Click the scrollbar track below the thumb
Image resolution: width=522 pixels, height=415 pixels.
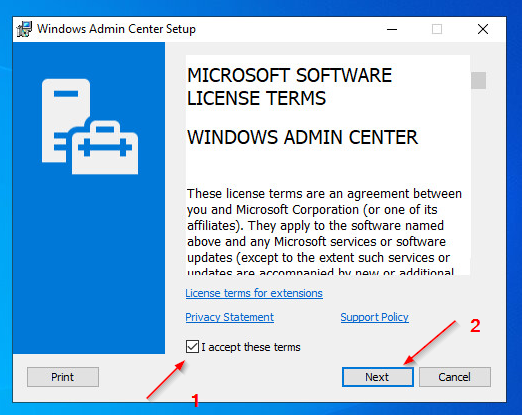point(478,182)
